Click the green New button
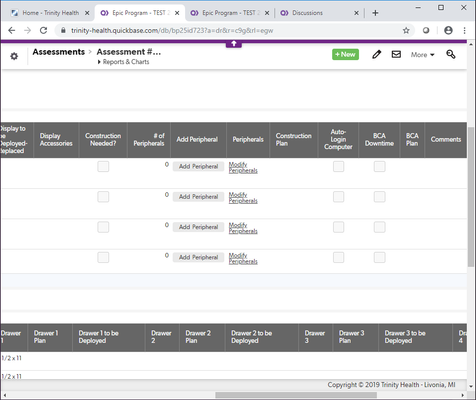 pyautogui.click(x=345, y=54)
